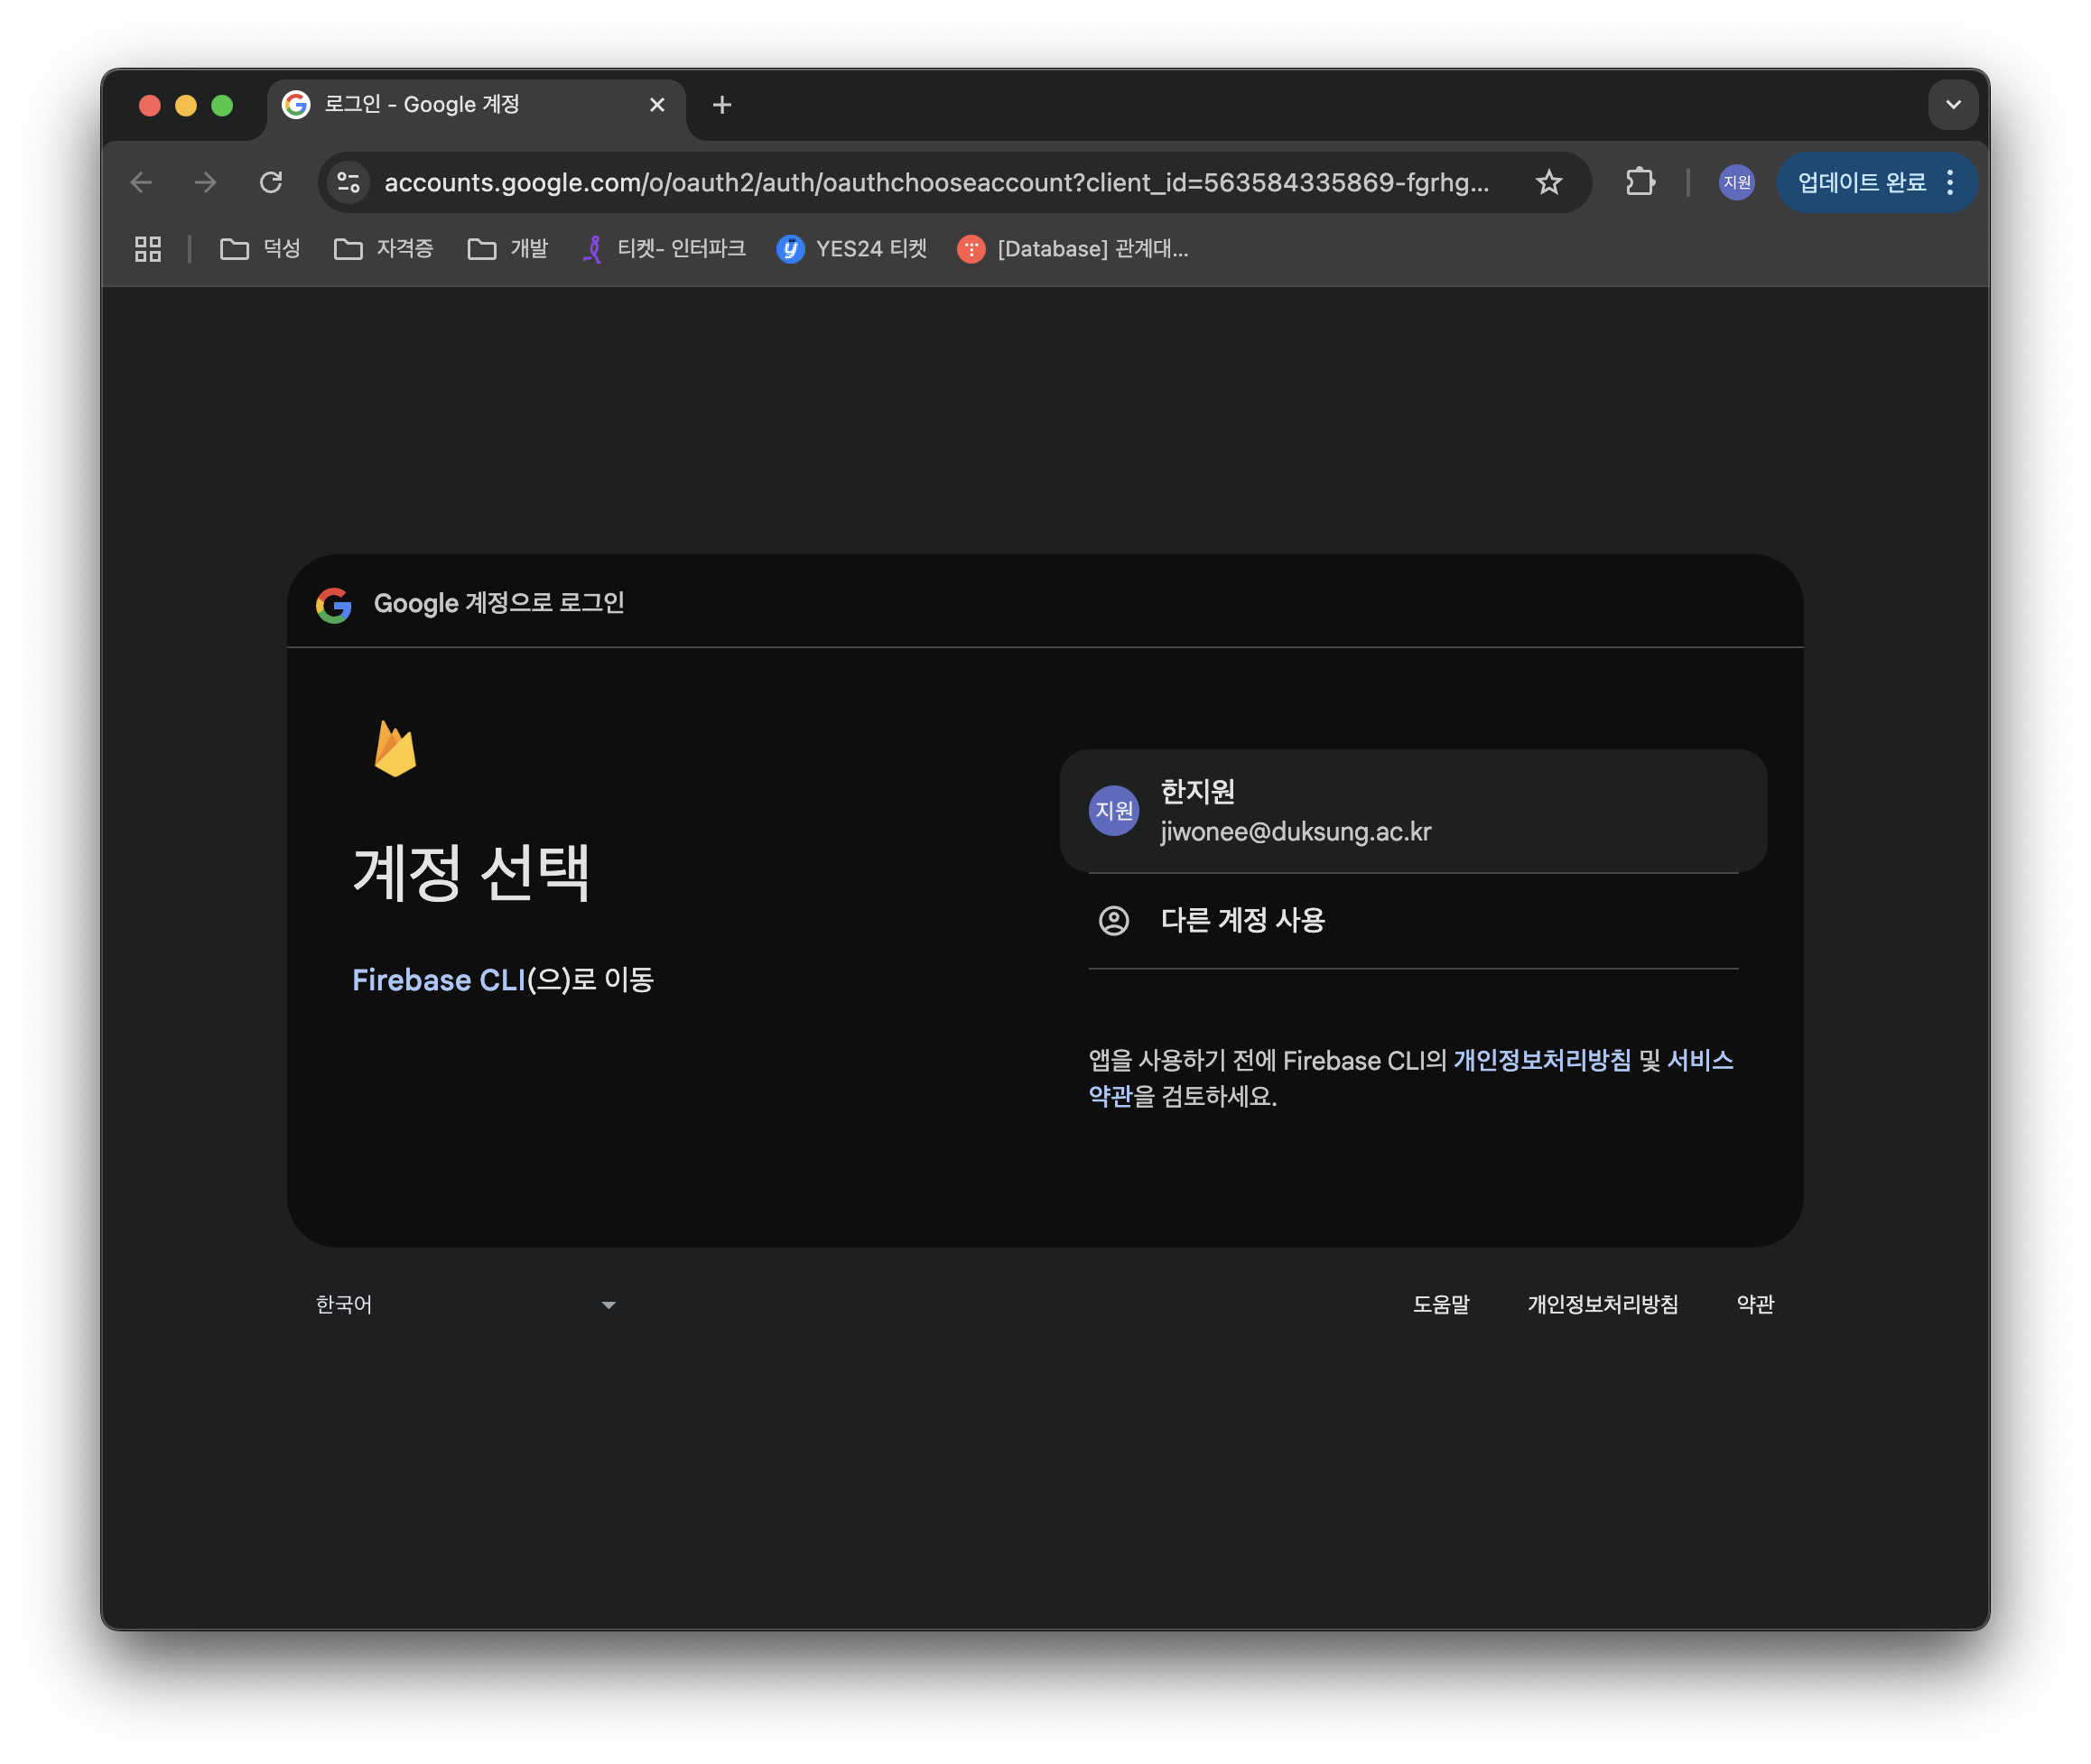This screenshot has height=1764, width=2091.
Task: Click 다른 계정 사용 option
Action: coord(1242,920)
